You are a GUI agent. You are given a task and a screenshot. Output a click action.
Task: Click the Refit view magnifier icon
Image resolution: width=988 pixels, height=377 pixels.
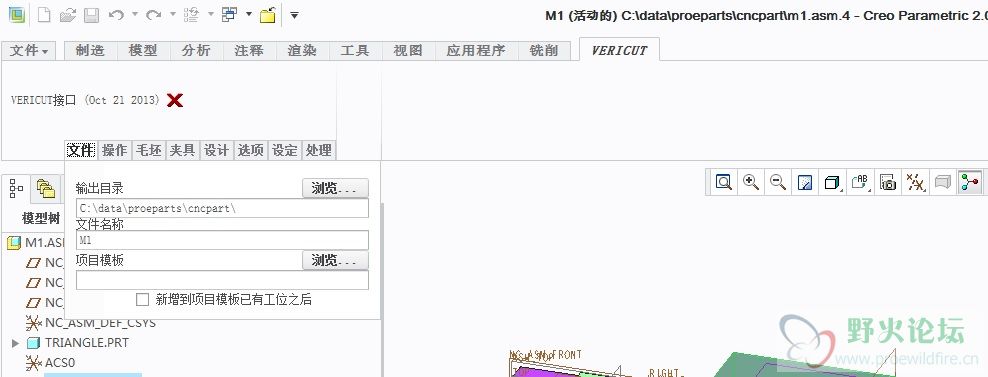(724, 183)
